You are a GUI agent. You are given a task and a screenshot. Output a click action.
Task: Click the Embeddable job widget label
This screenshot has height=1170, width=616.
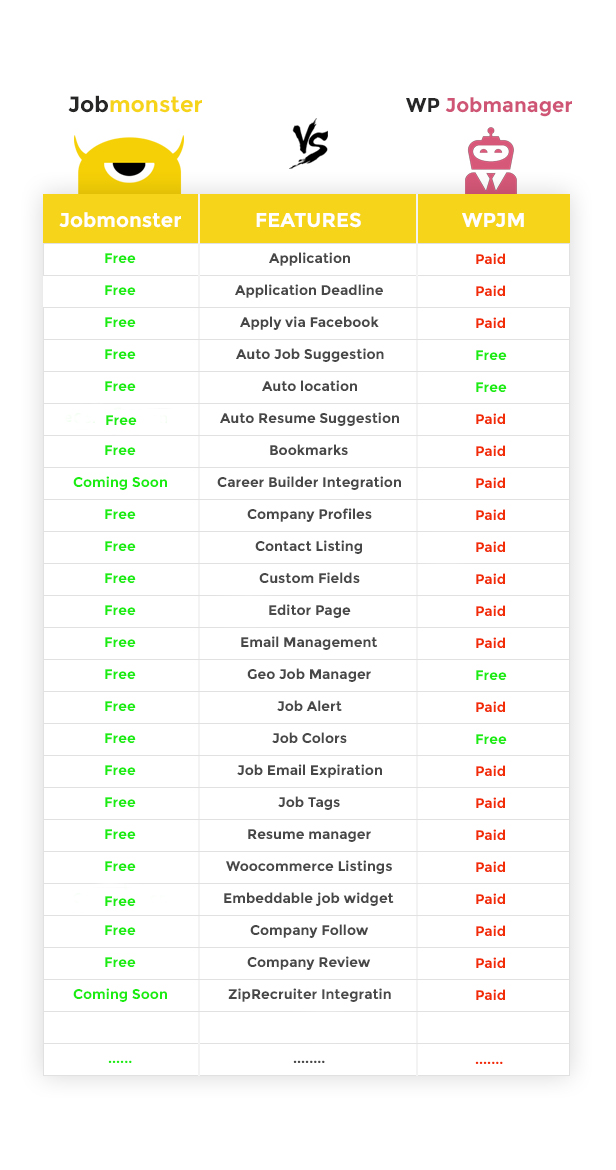click(308, 898)
